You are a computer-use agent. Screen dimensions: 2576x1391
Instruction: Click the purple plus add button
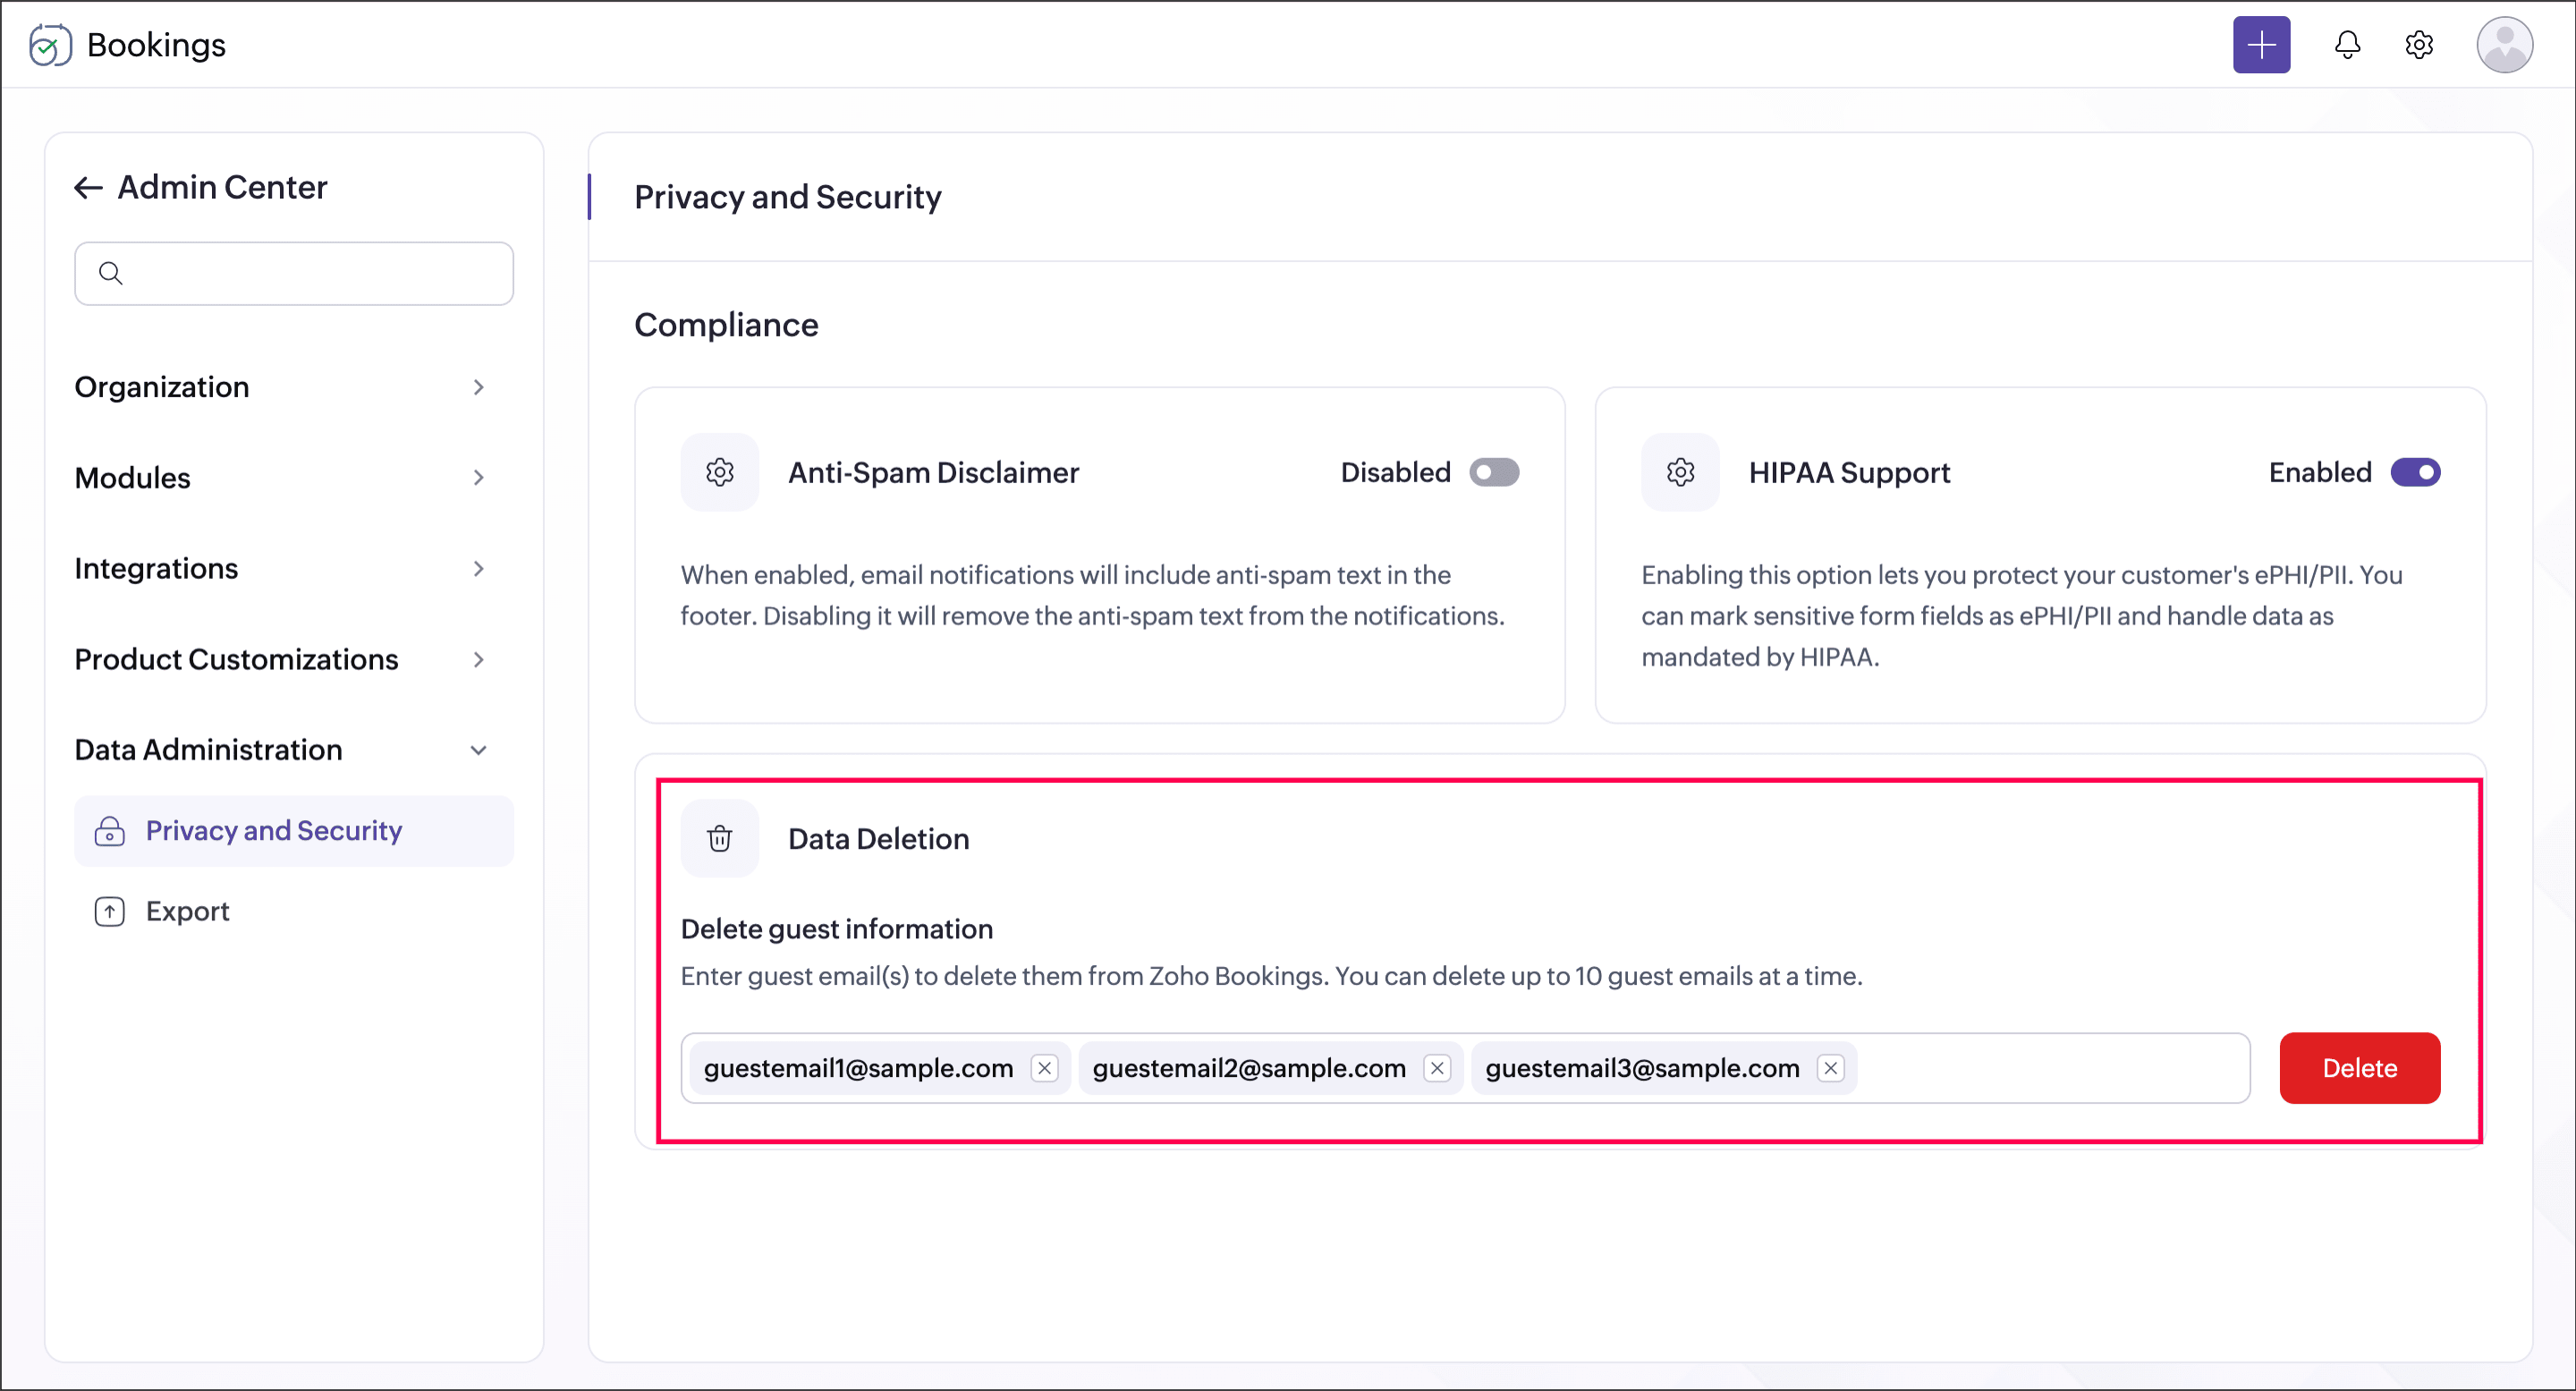click(x=2261, y=45)
